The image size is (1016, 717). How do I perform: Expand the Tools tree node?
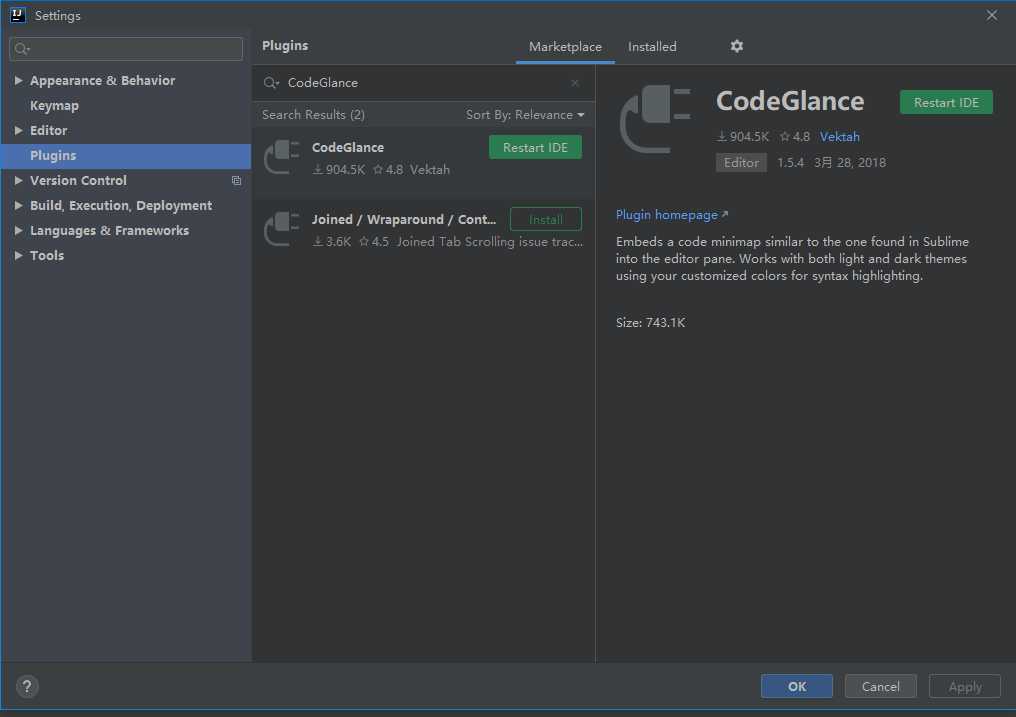coord(18,255)
